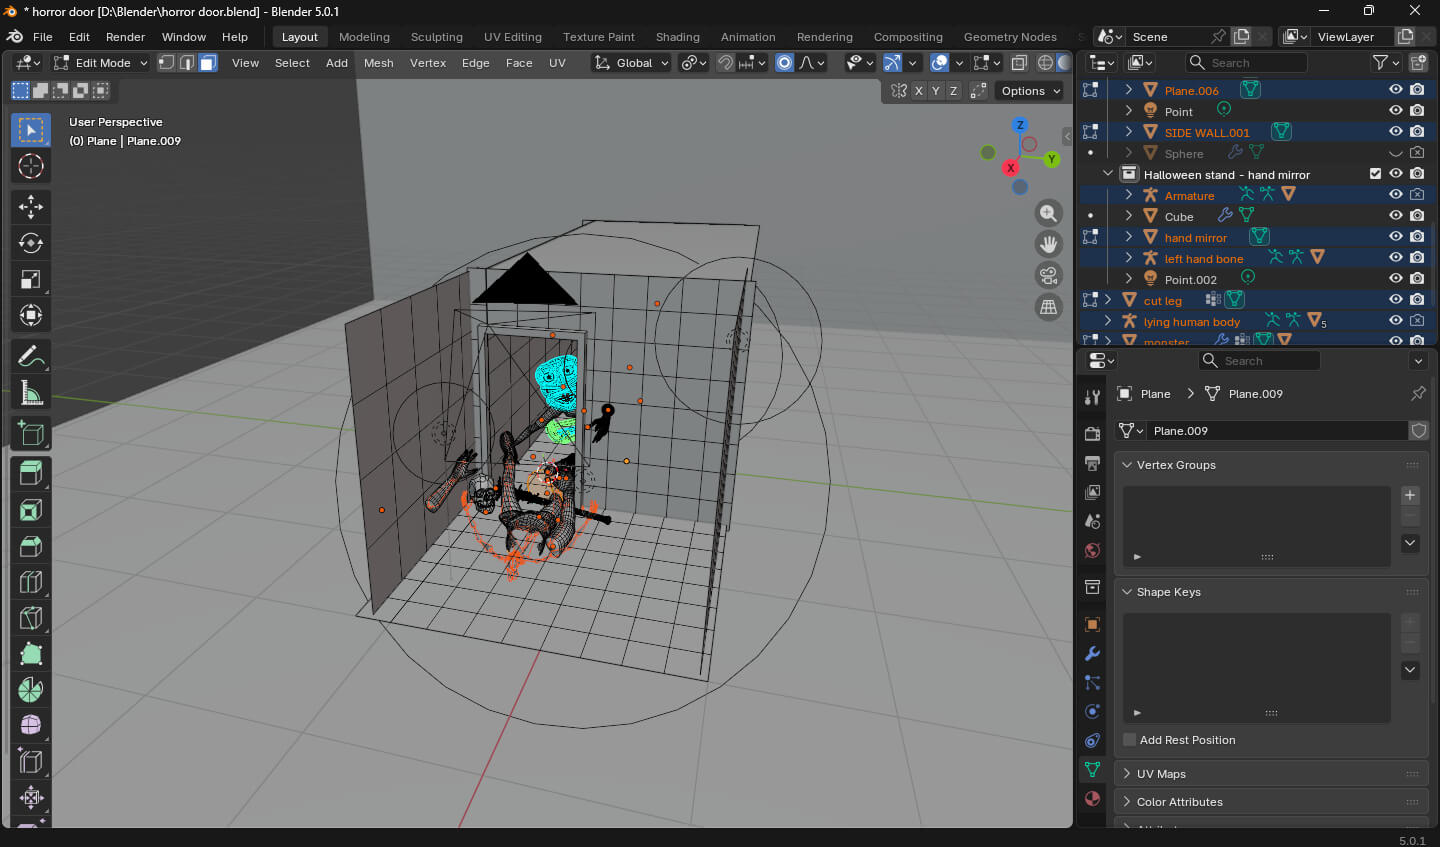Select the Annotate tool
The image size is (1440, 847).
(x=31, y=356)
